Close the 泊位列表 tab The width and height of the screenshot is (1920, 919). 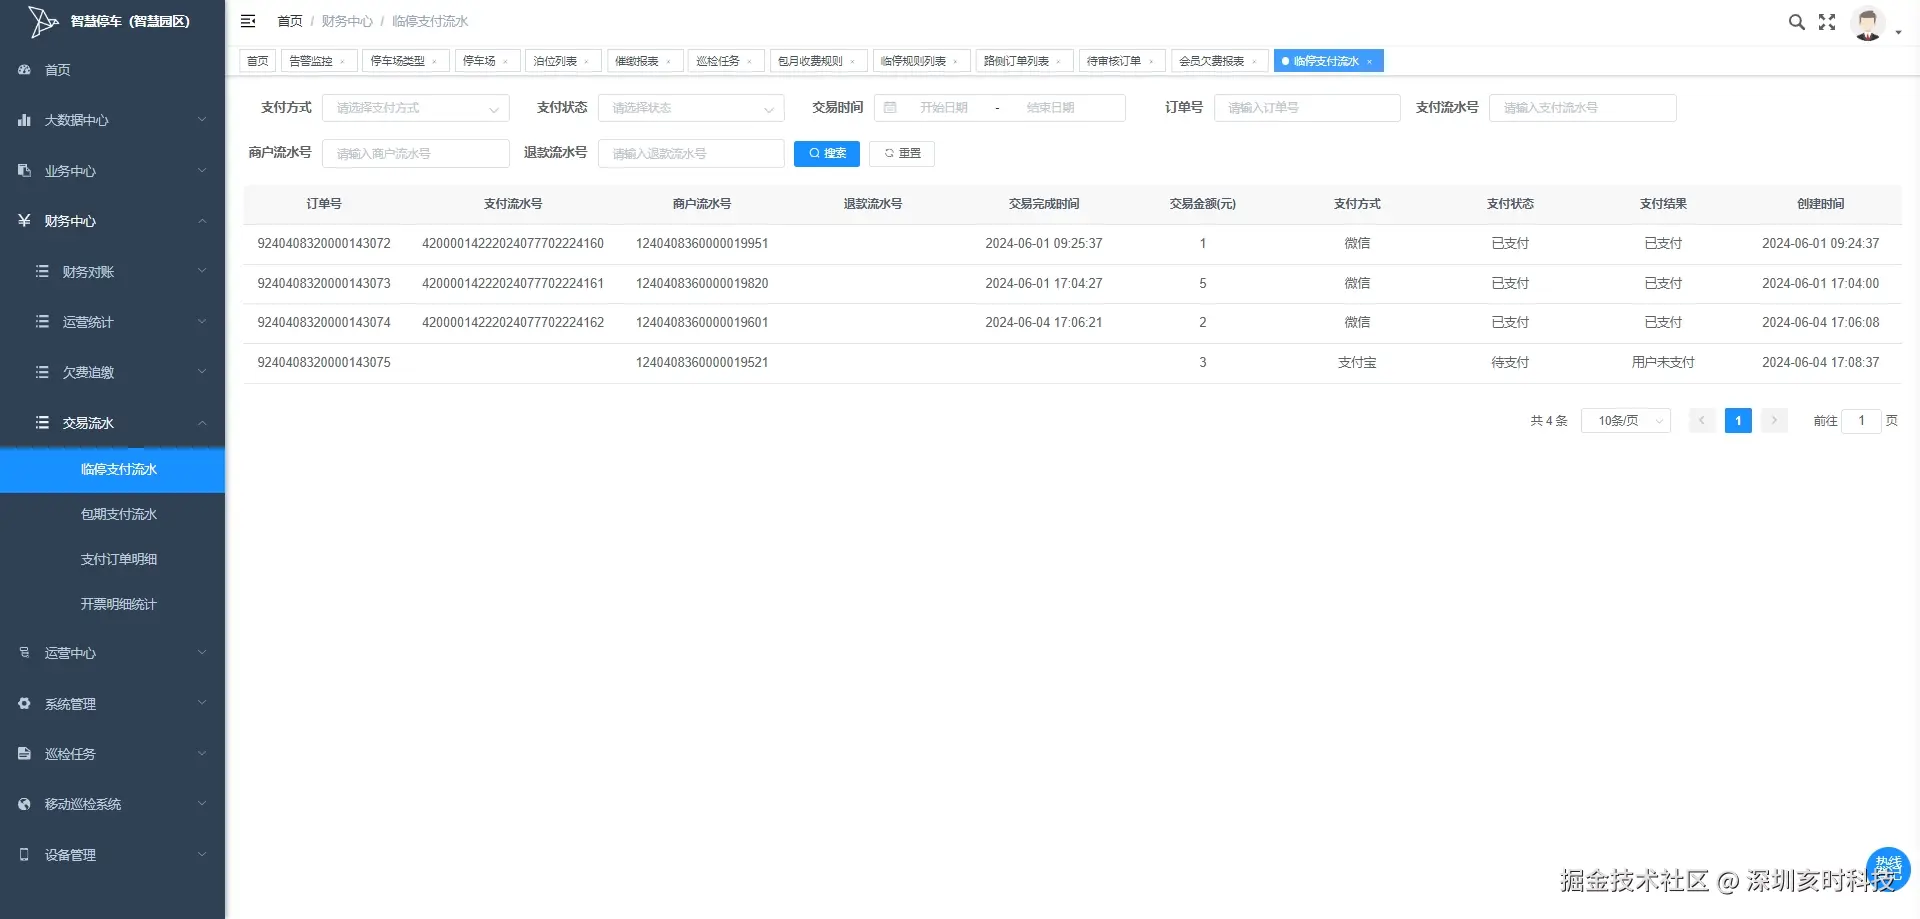coord(586,62)
